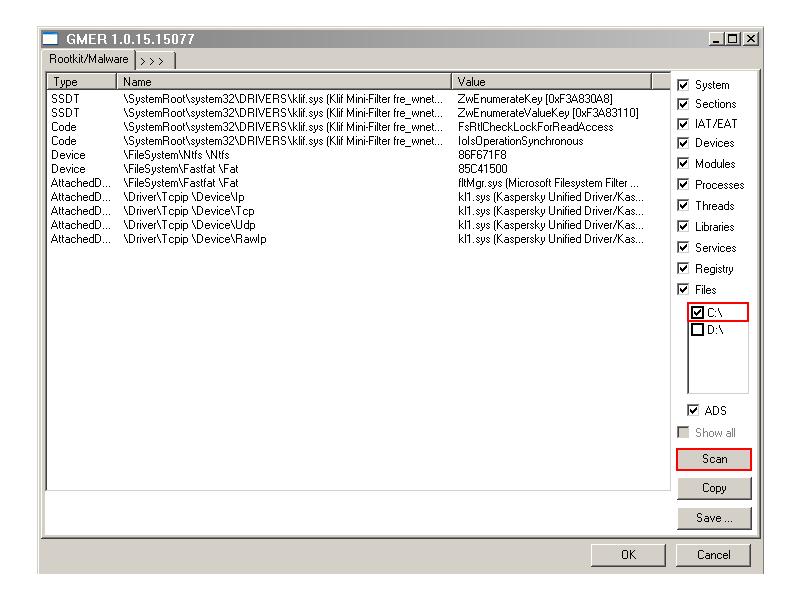Uncheck the C:\ drive checkbox
The height and width of the screenshot is (600, 800).
coord(698,313)
